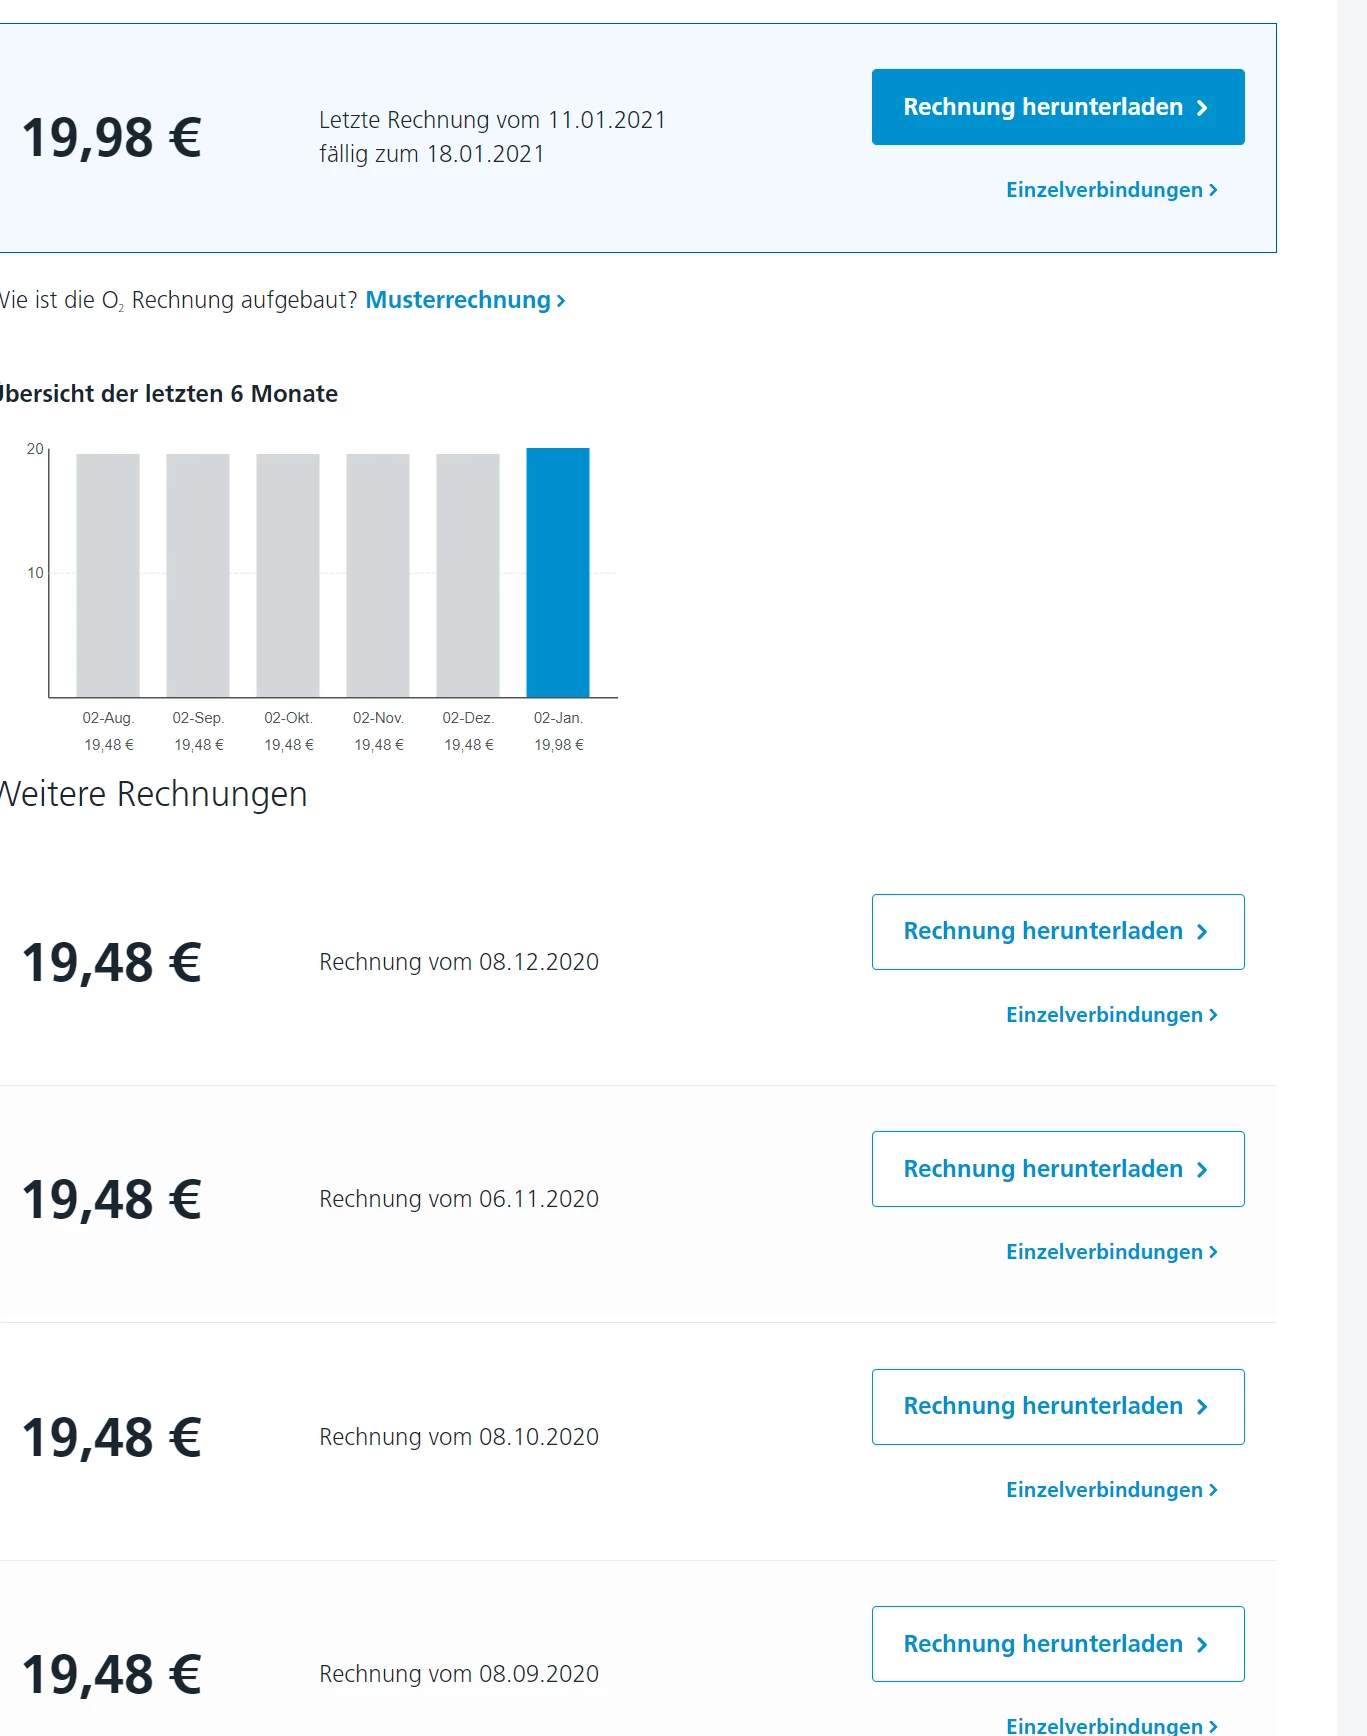The height and width of the screenshot is (1736, 1367).
Task: Click the blue 02-Jan. chart bar
Action: point(558,572)
